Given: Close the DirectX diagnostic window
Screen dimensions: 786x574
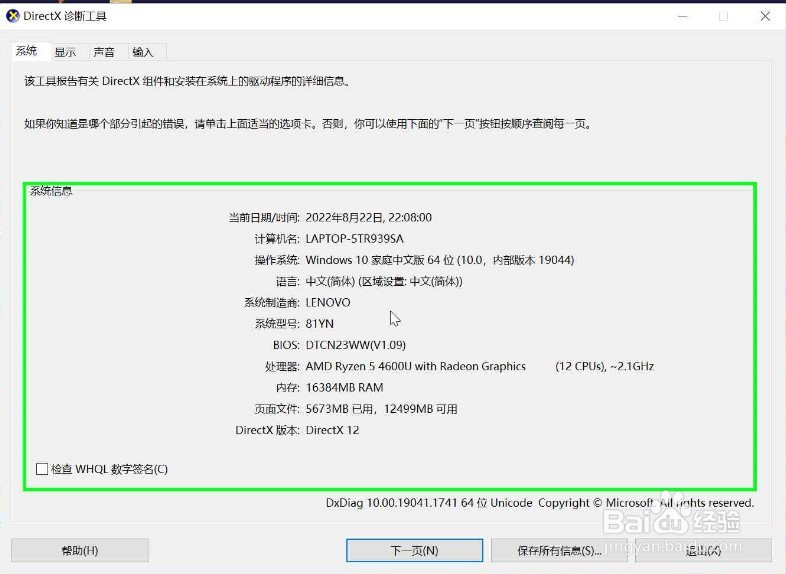Looking at the screenshot, I should click(765, 16).
